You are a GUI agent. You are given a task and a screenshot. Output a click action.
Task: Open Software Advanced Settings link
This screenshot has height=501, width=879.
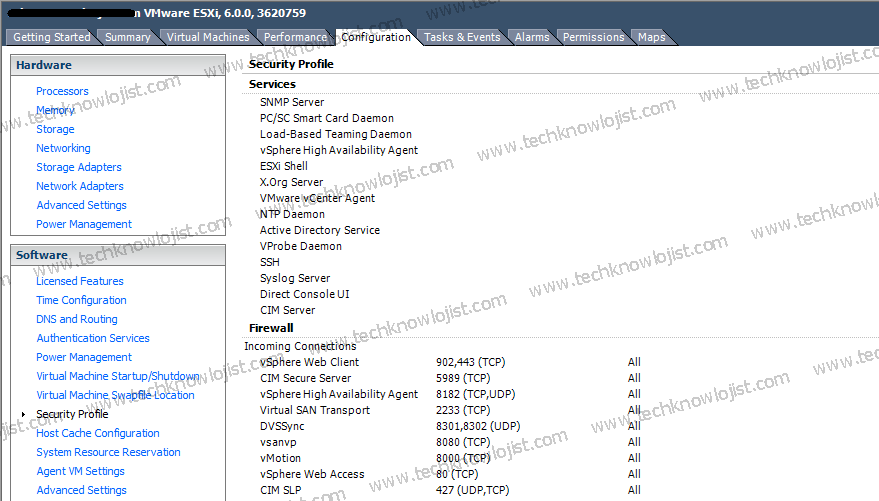(81, 490)
